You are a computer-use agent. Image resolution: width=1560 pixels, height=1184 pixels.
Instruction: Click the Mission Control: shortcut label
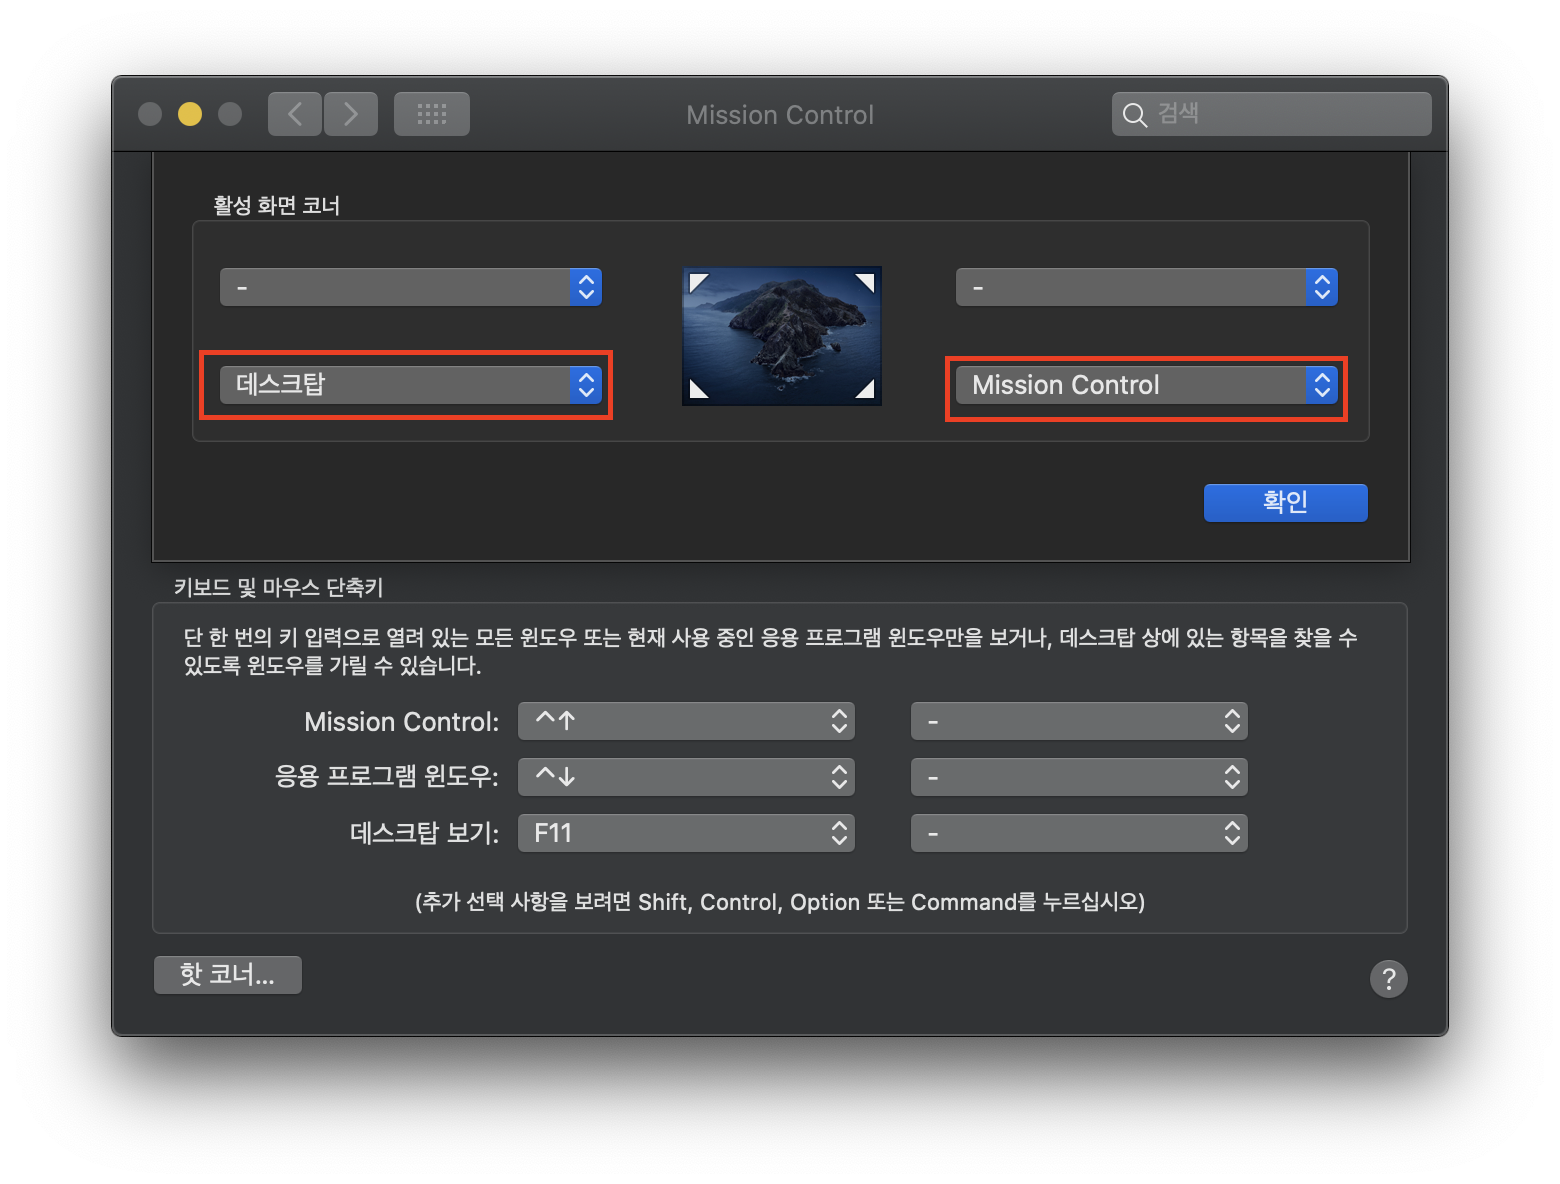click(x=402, y=722)
